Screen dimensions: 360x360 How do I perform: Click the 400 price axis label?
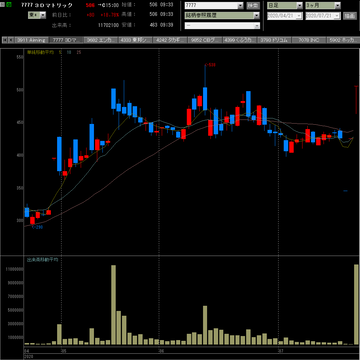(x=19, y=155)
